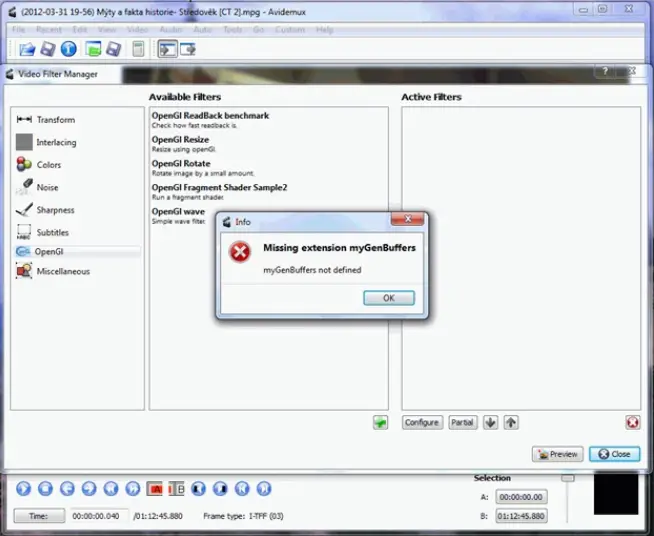This screenshot has width=654, height=536.
Task: Open the Custom menu
Action: click(289, 30)
